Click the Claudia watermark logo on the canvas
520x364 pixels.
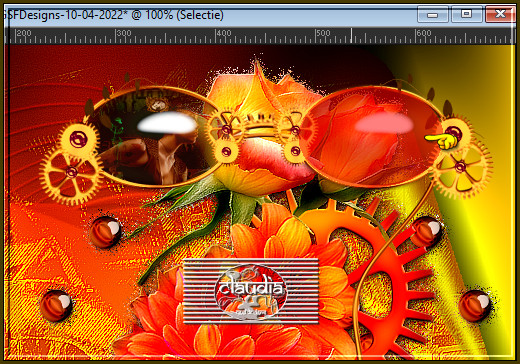pos(251,291)
